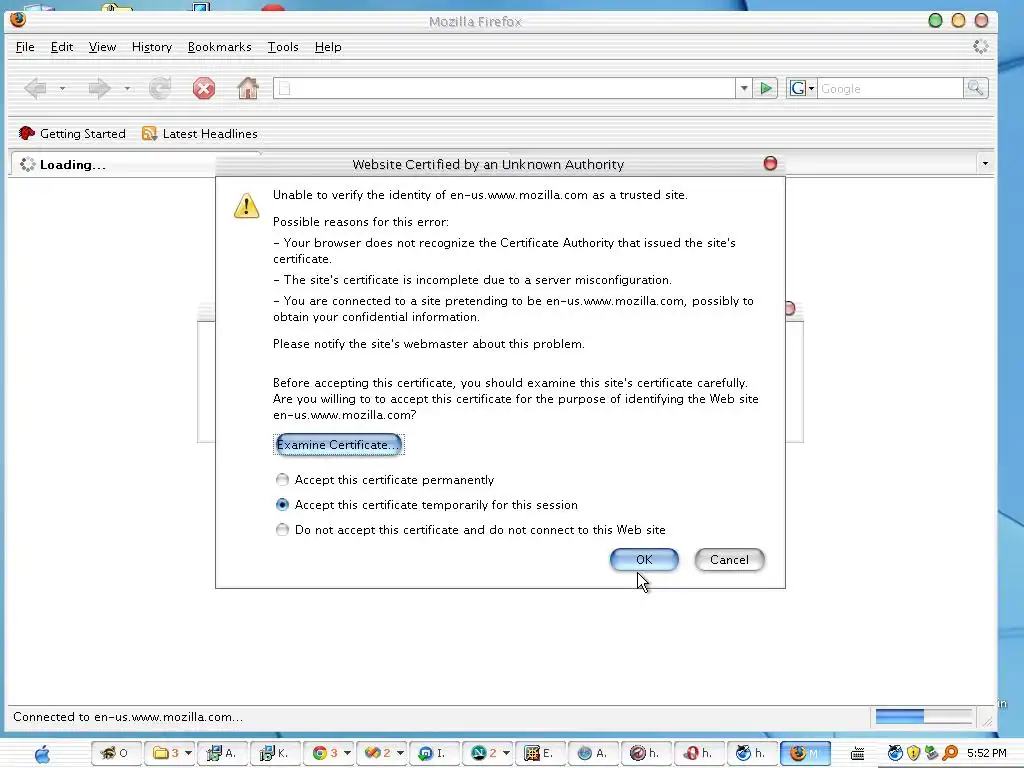Viewport: 1024px width, 768px height.
Task: Open the Back button history dropdown
Action: pyautogui.click(x=62, y=88)
